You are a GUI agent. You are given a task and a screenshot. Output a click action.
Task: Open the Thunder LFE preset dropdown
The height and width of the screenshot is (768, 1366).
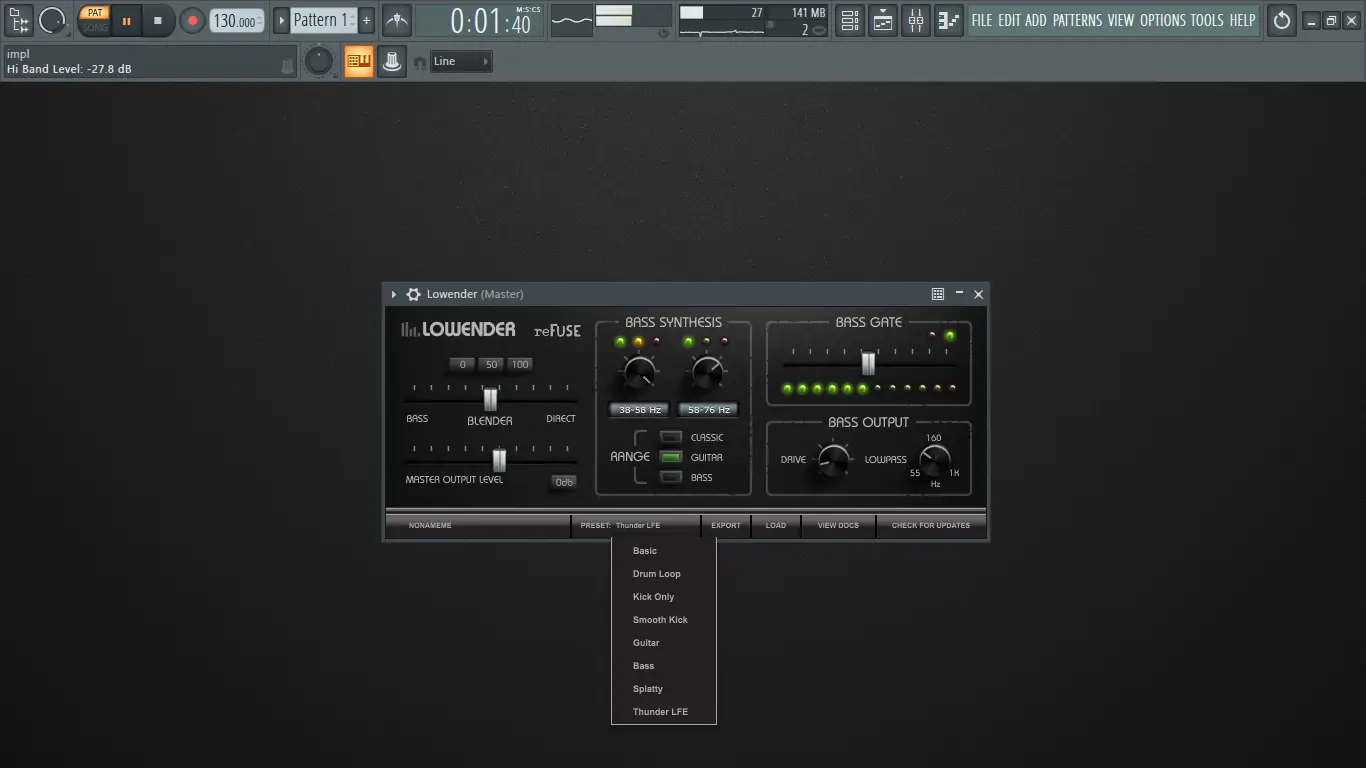(636, 525)
